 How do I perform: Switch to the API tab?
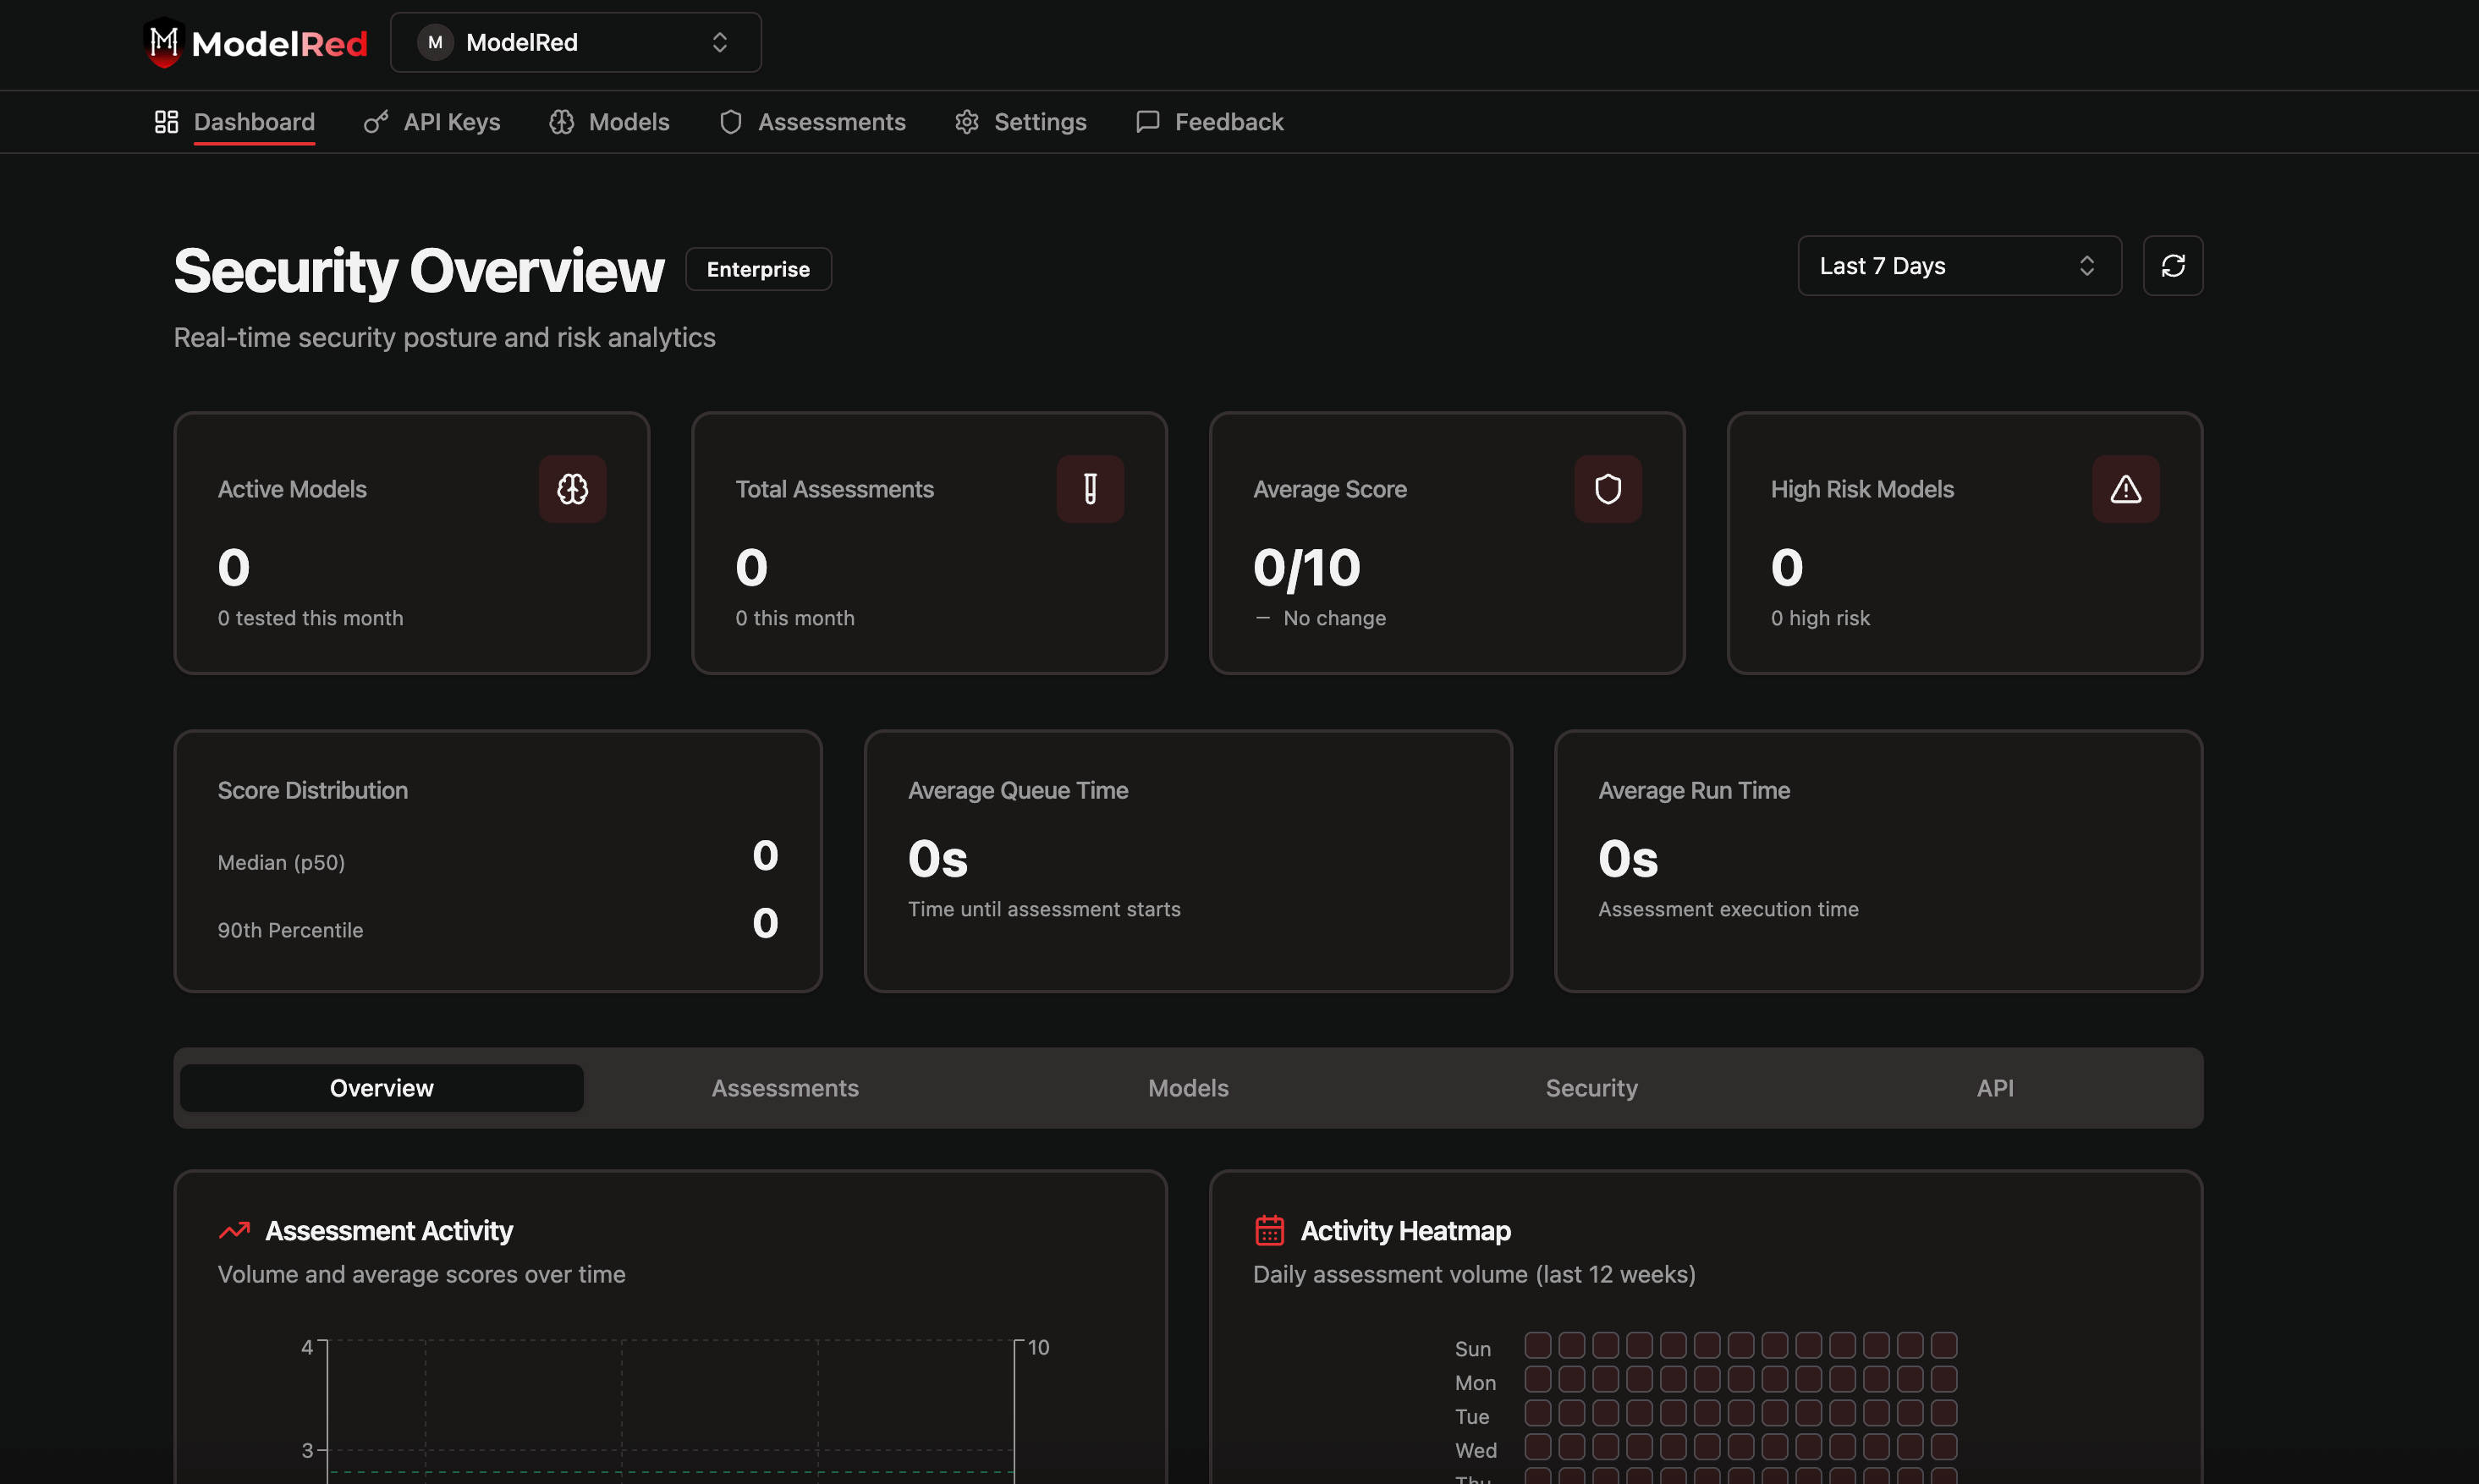[1994, 1088]
